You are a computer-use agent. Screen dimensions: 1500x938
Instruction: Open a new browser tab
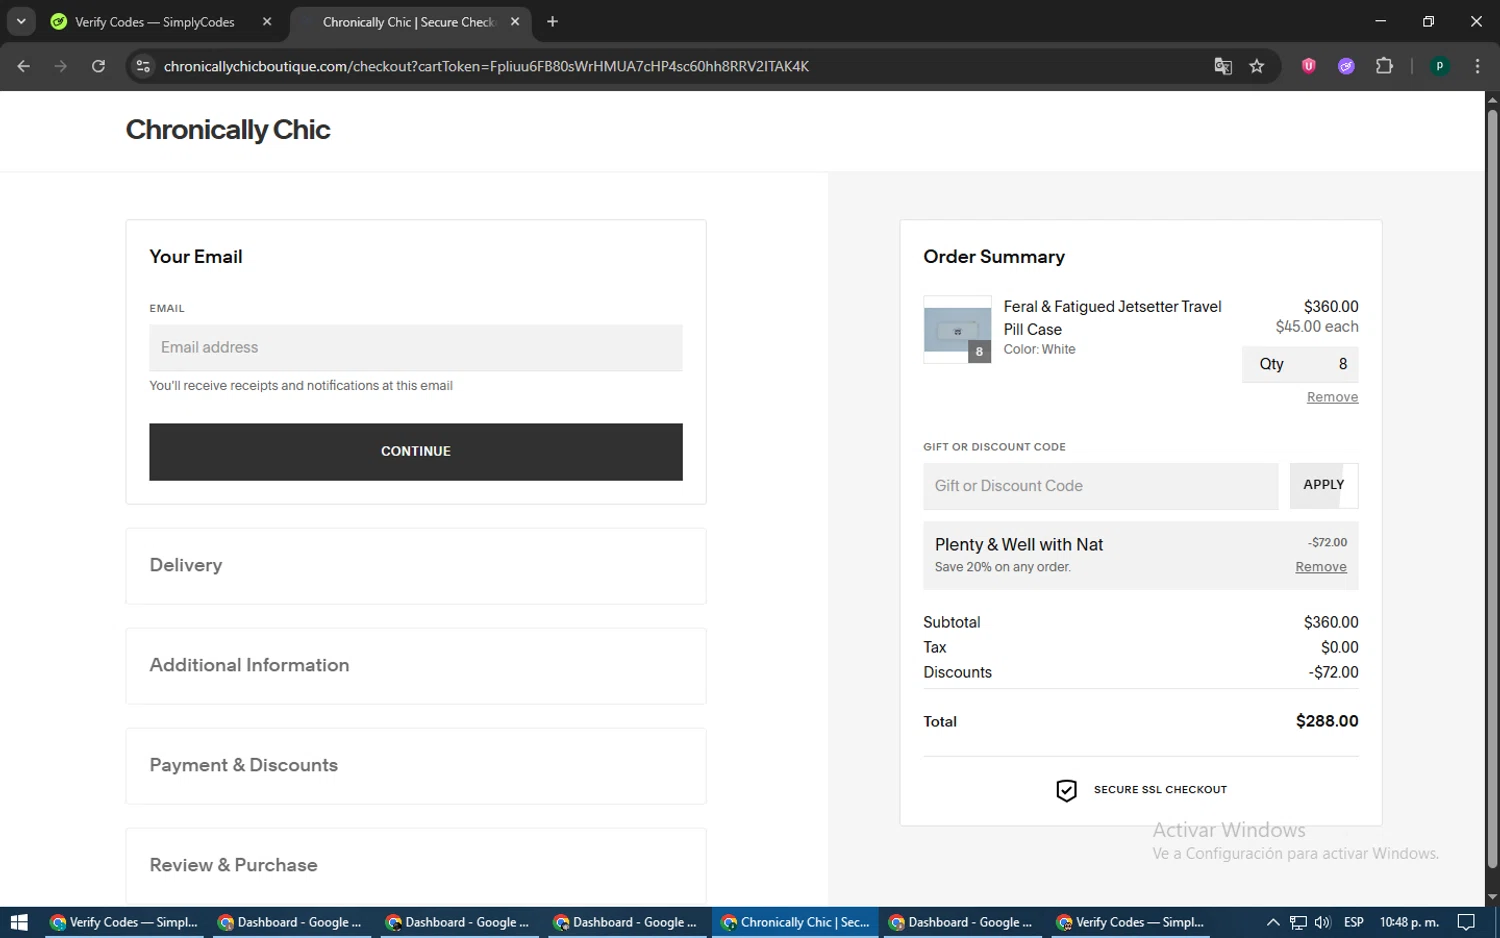tap(552, 21)
